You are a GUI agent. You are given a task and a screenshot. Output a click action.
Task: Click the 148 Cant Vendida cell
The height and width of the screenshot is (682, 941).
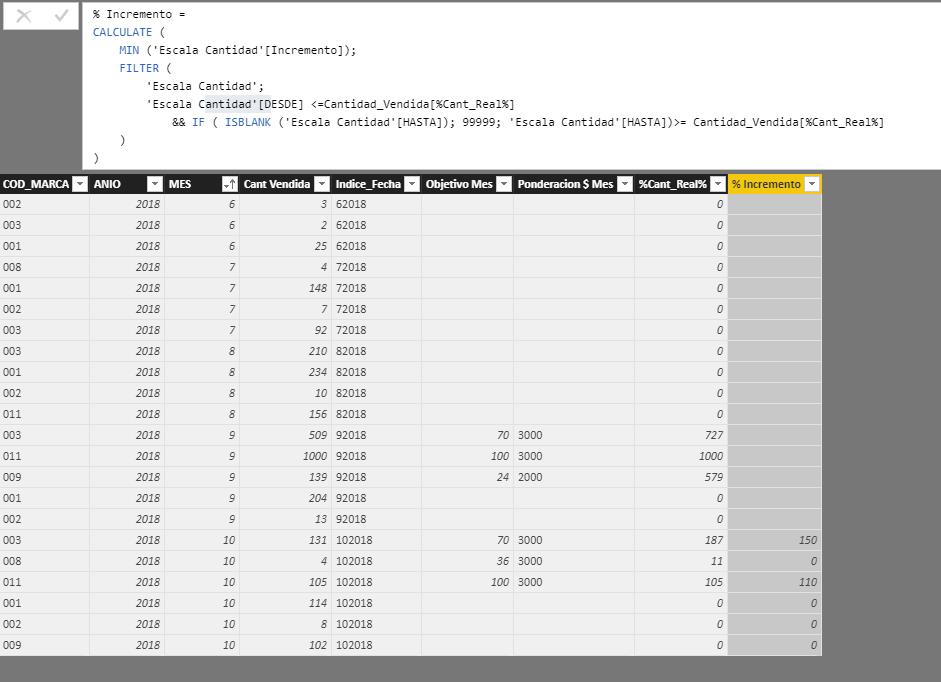click(285, 288)
